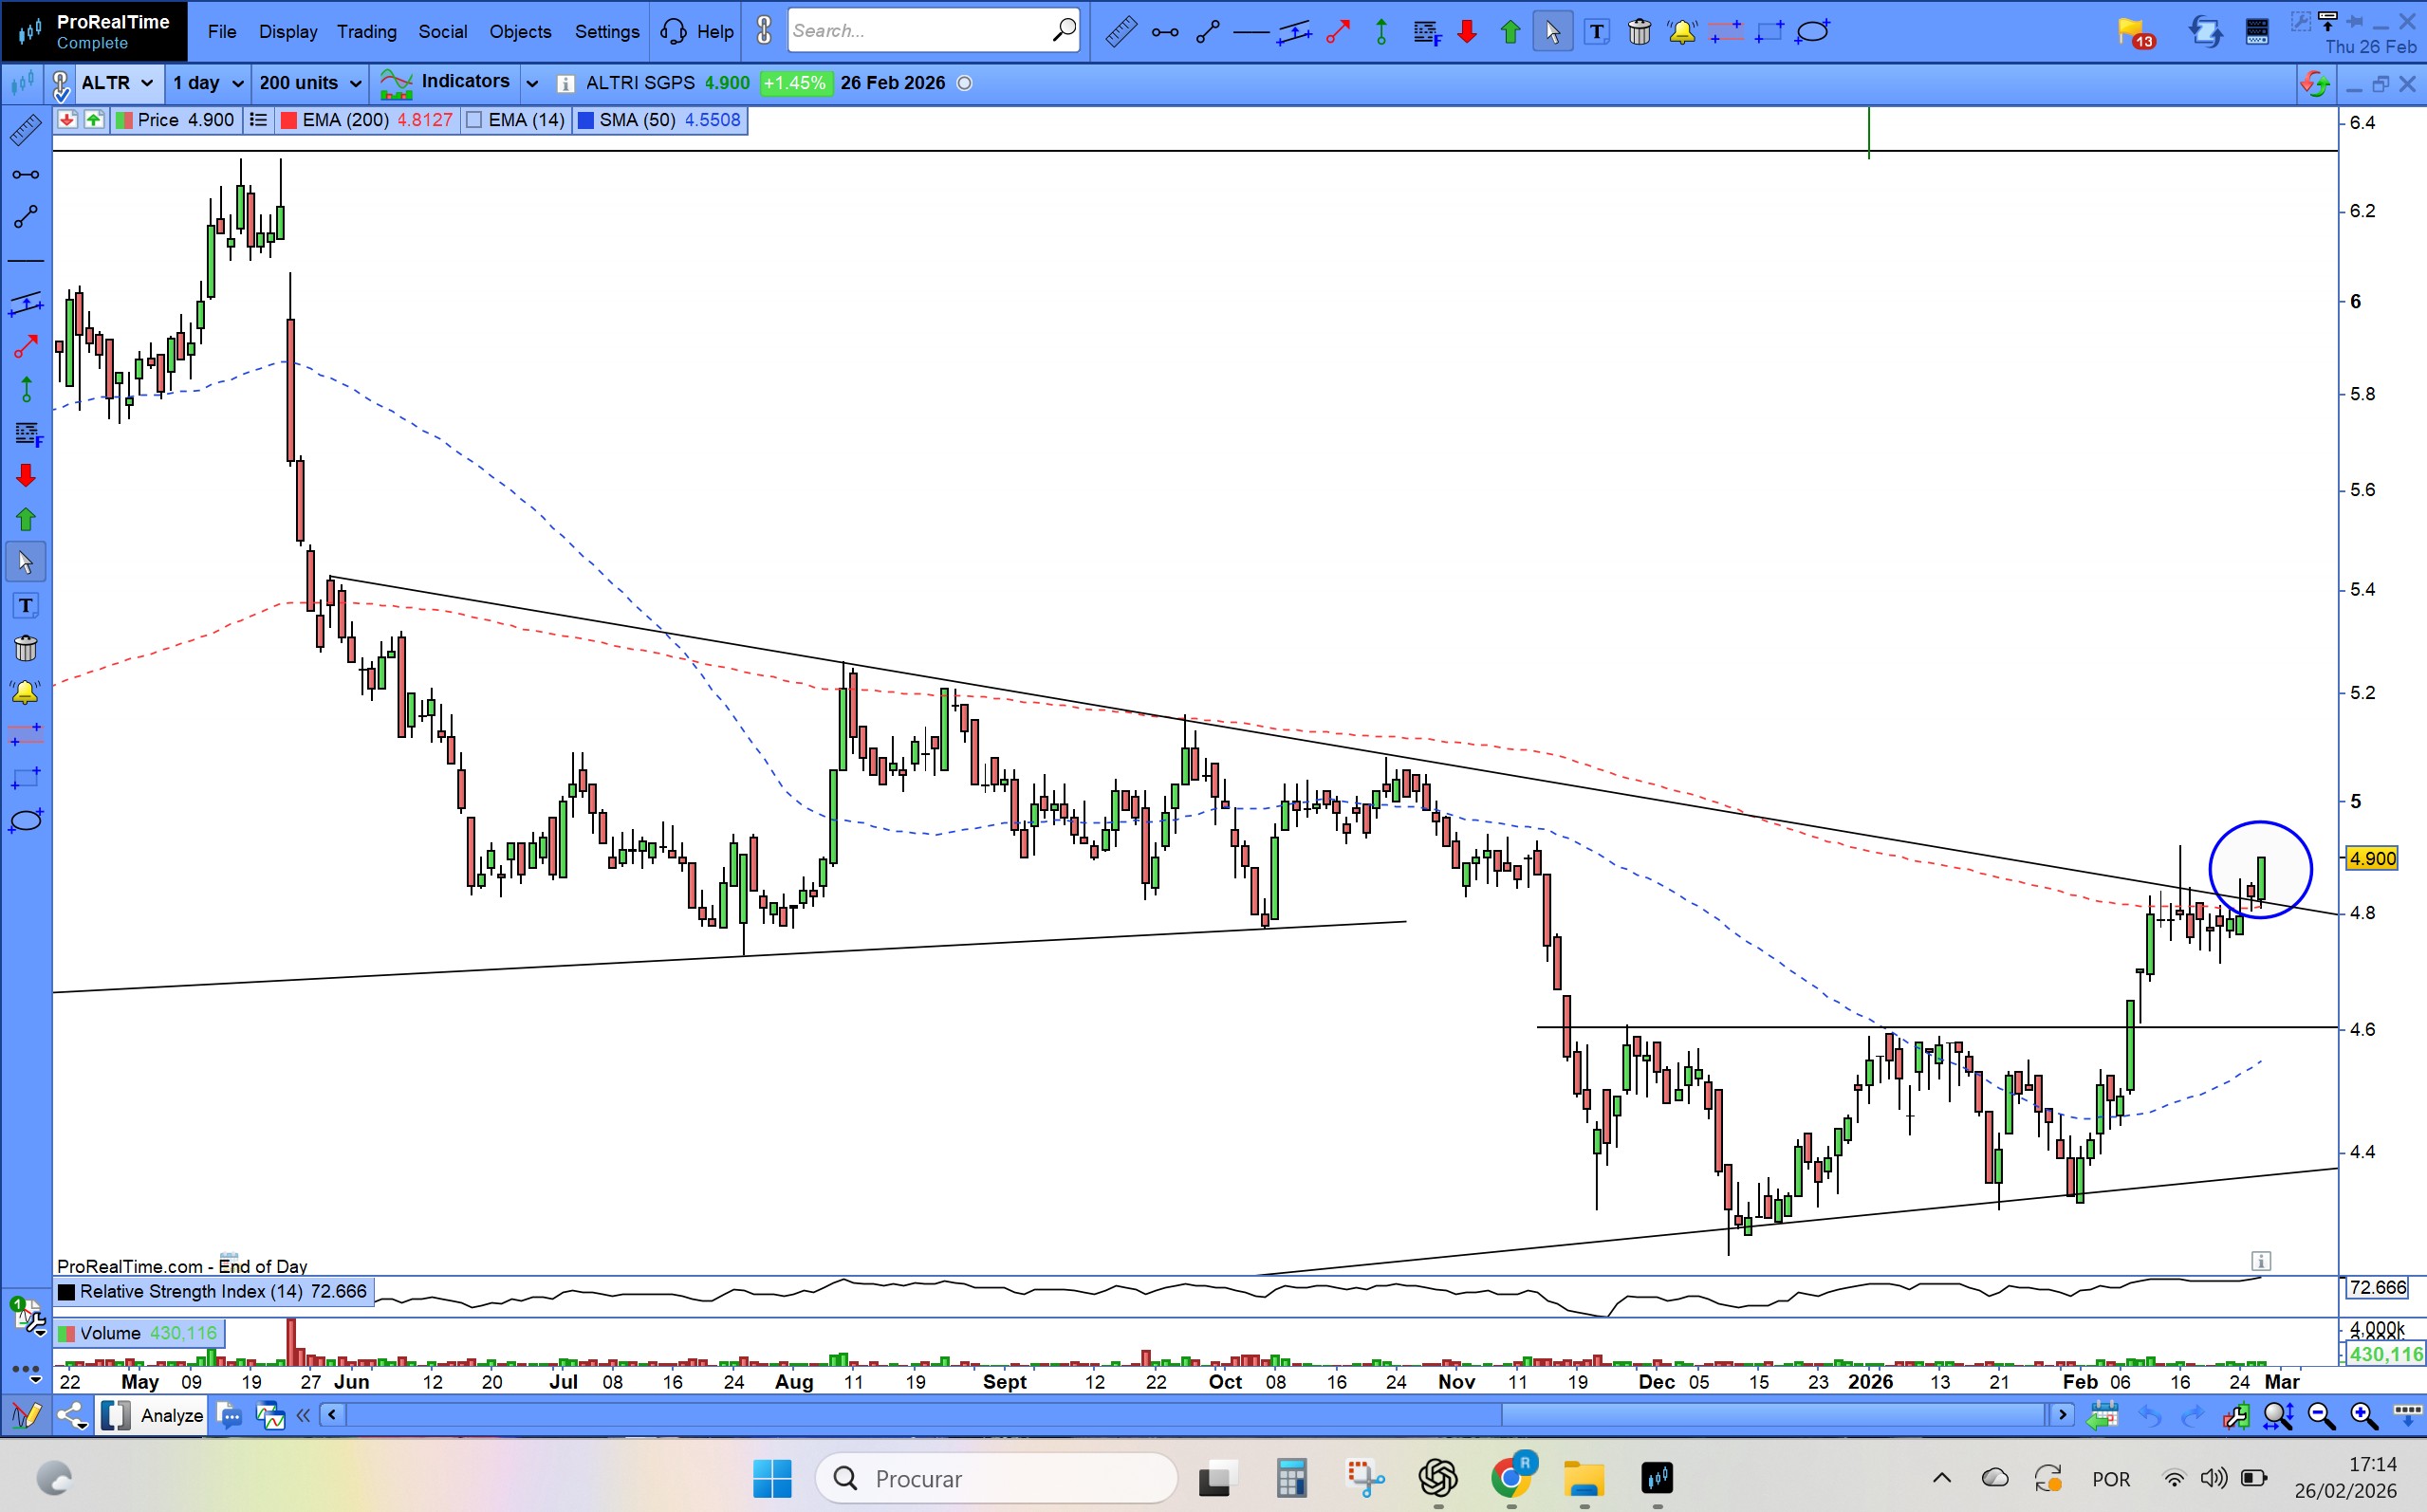Open the 1 day timeframe dropdown

pos(207,83)
